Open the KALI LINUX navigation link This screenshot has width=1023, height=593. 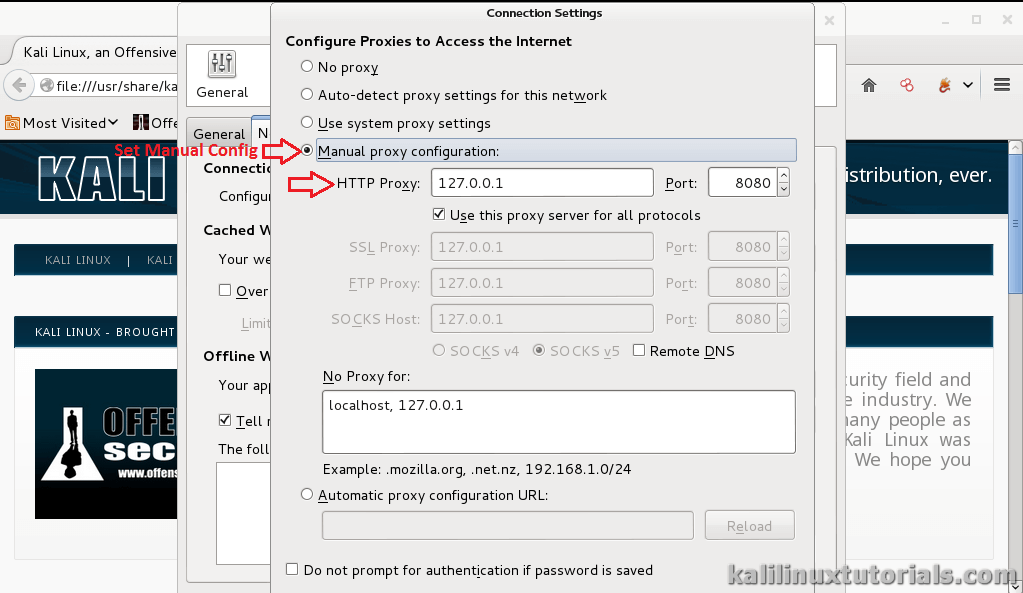pyautogui.click(x=77, y=260)
